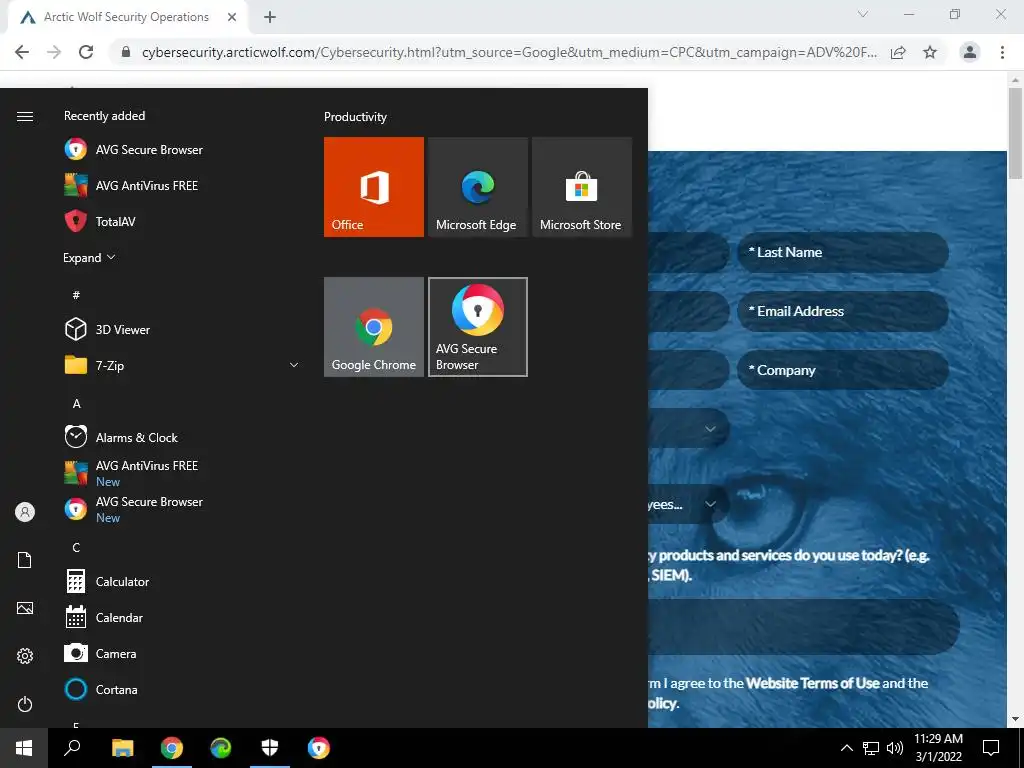
Task: Open the Office tile
Action: [374, 187]
